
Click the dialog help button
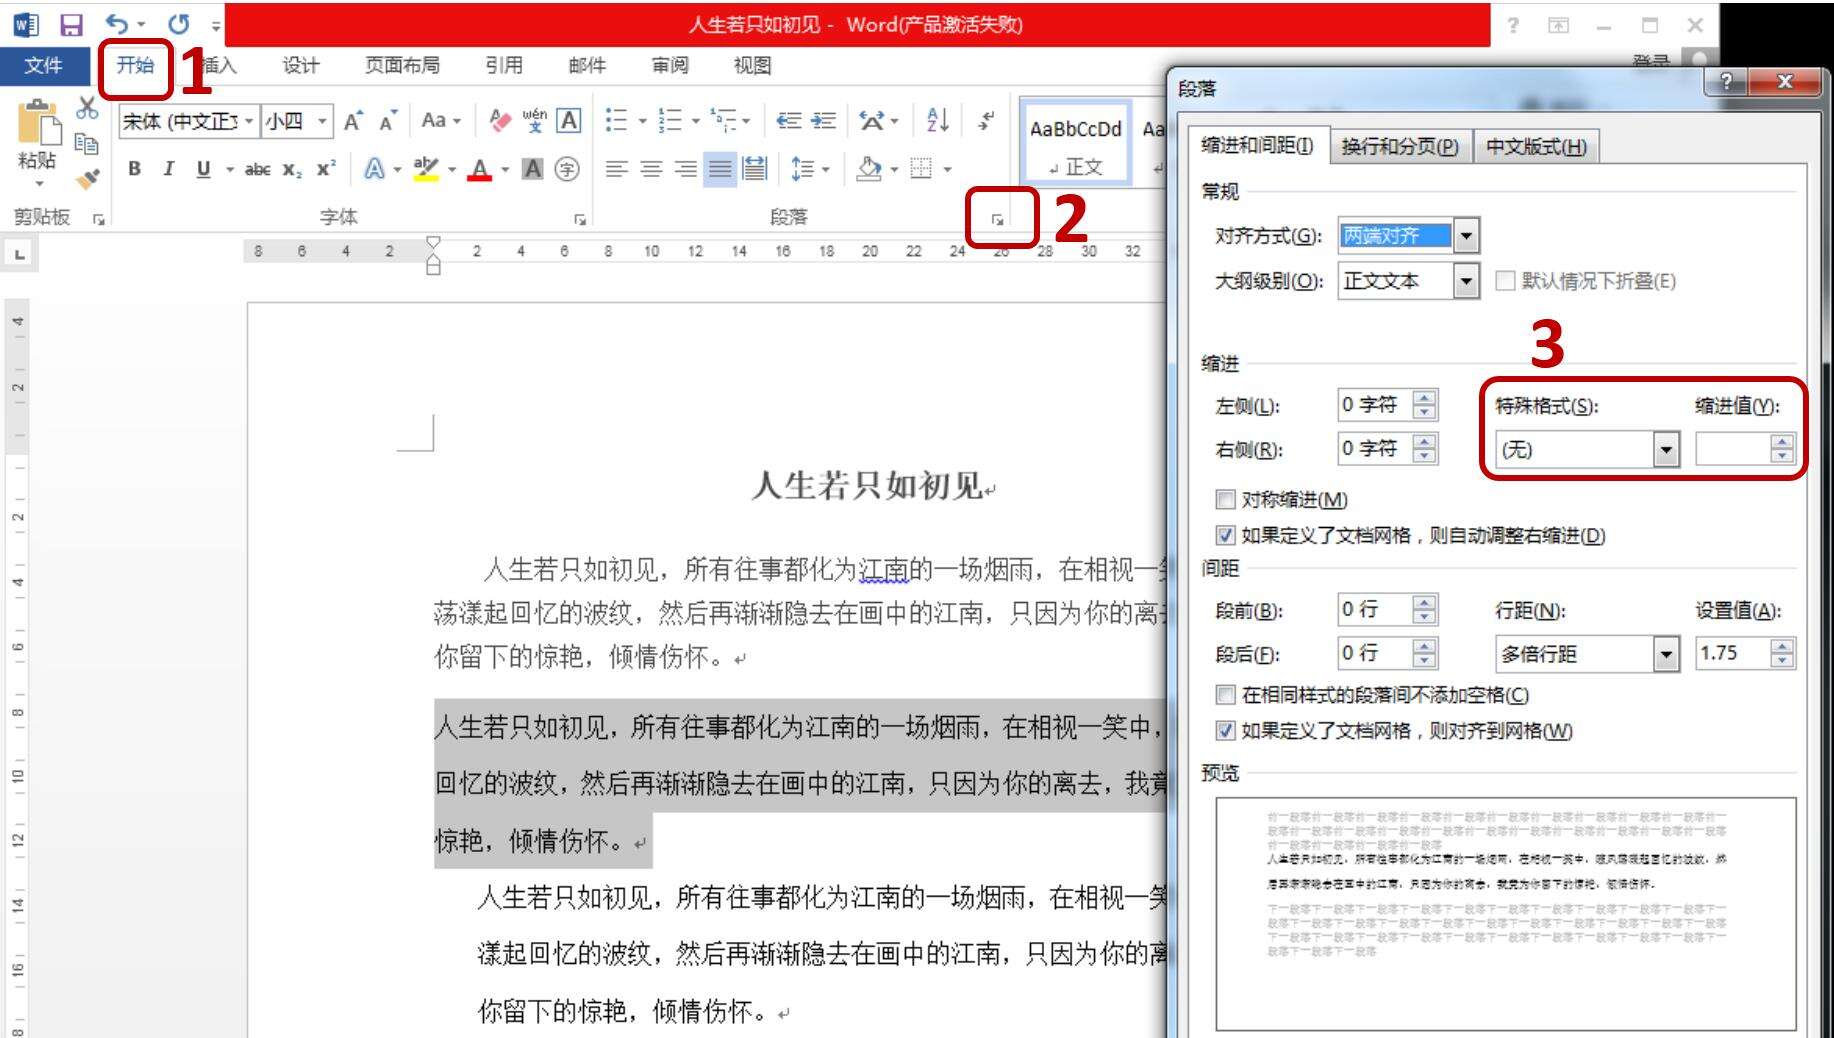pos(1727,83)
